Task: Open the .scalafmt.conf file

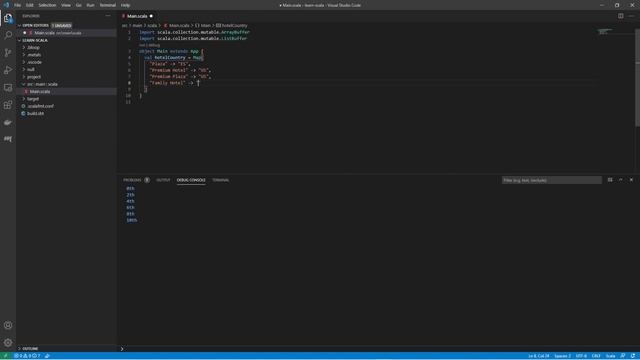Action: pos(40,106)
